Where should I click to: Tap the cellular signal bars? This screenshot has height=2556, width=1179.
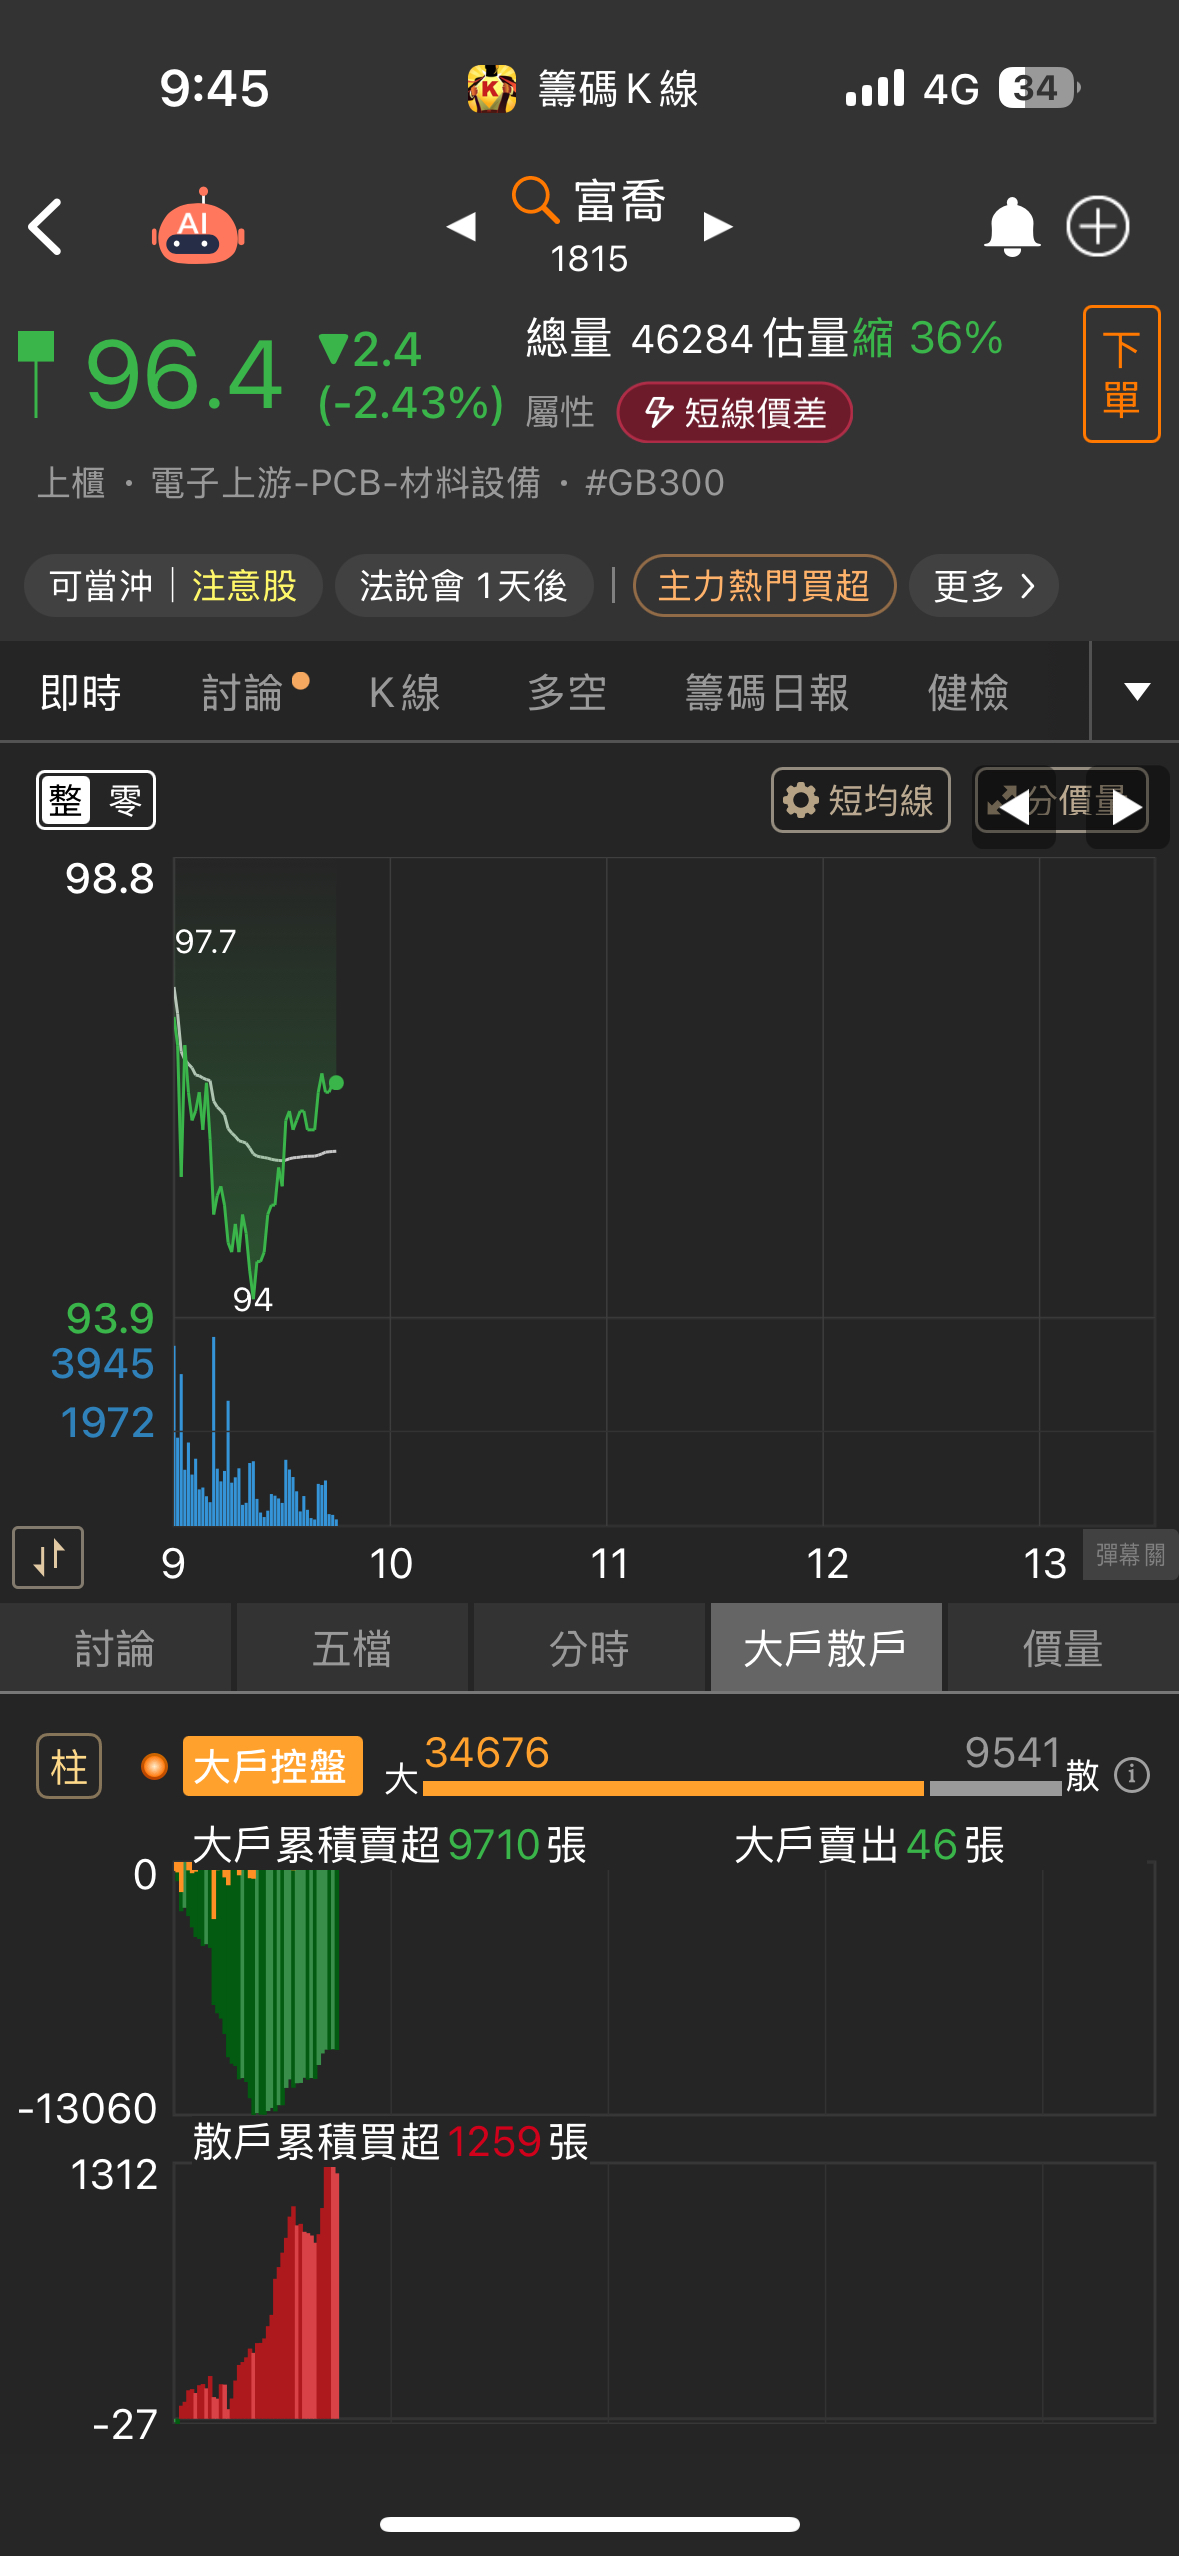coord(875,89)
